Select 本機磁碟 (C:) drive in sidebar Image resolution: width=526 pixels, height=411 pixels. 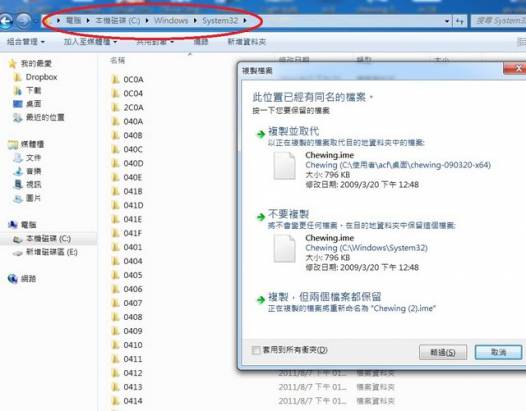click(48, 239)
